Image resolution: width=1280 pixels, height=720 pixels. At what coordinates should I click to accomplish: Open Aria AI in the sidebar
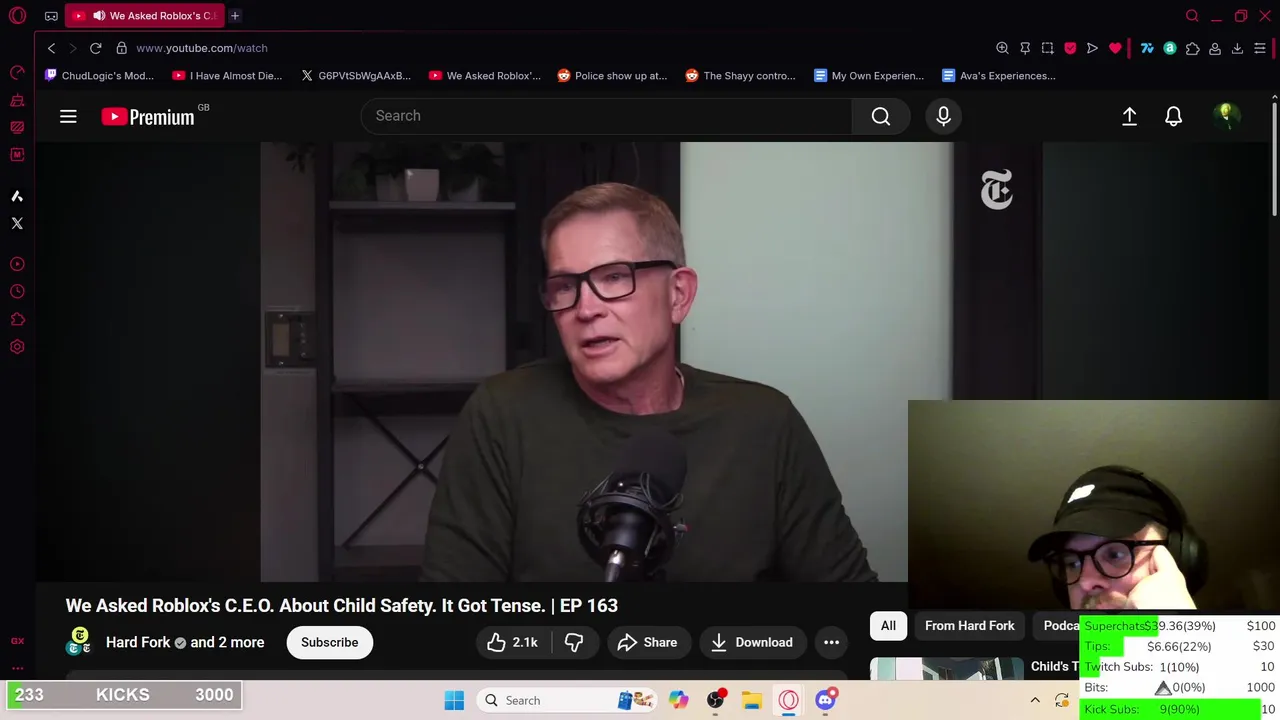click(17, 196)
